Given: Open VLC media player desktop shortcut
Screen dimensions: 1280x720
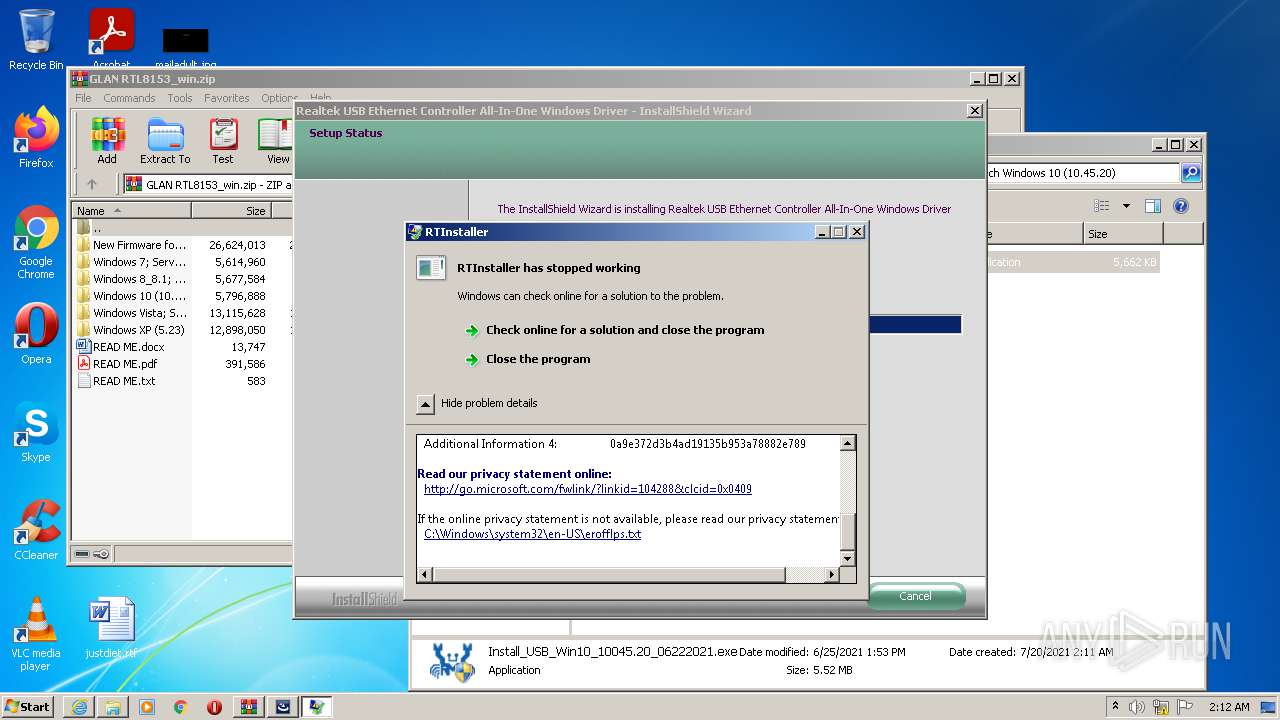Looking at the screenshot, I should (x=36, y=634).
